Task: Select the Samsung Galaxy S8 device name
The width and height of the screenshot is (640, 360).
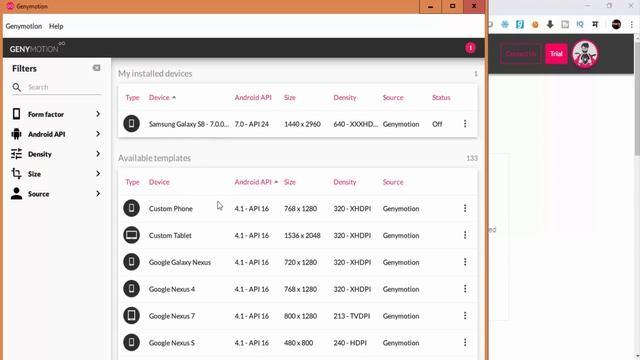Action: tap(189, 124)
